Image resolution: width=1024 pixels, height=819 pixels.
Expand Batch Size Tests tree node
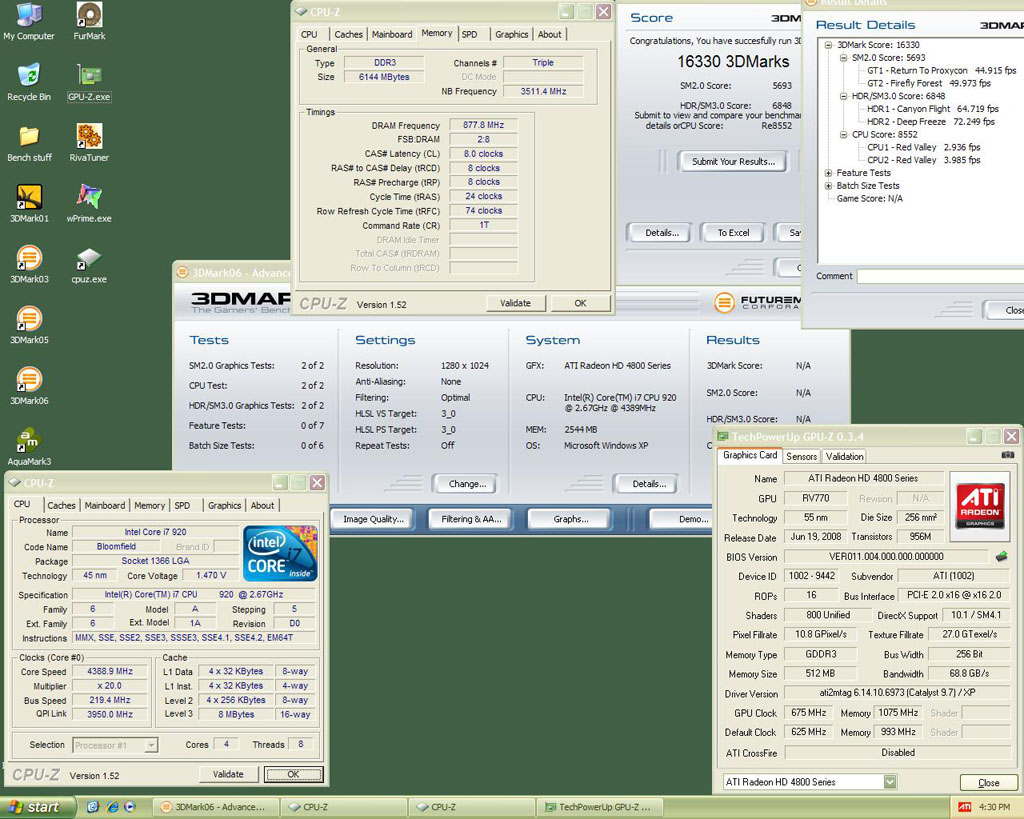(x=828, y=185)
